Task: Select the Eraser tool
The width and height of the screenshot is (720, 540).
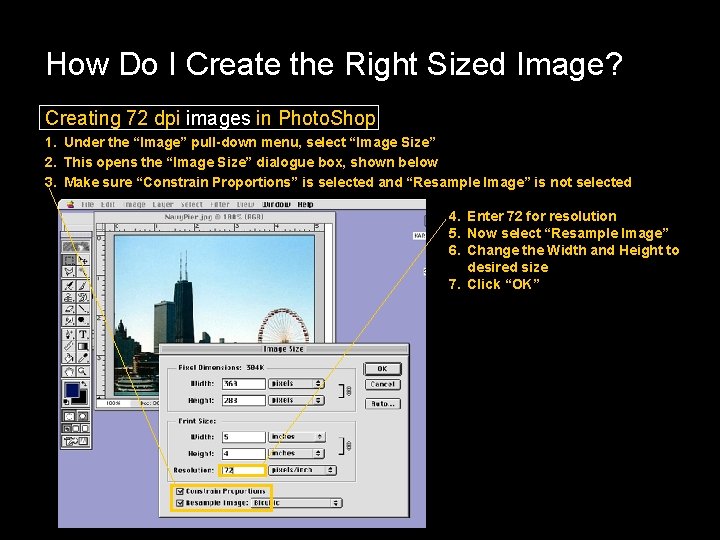Action: (69, 309)
